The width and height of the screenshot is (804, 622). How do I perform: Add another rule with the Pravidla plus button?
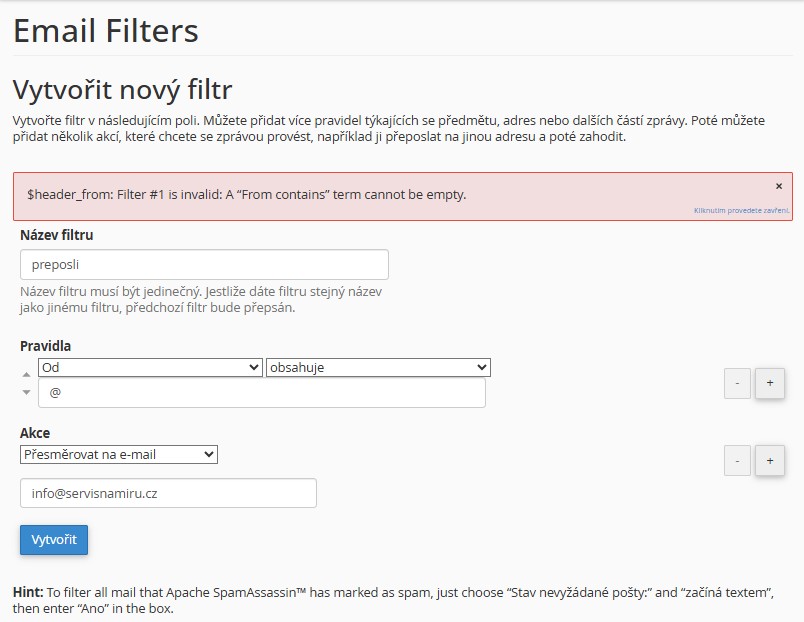[769, 383]
